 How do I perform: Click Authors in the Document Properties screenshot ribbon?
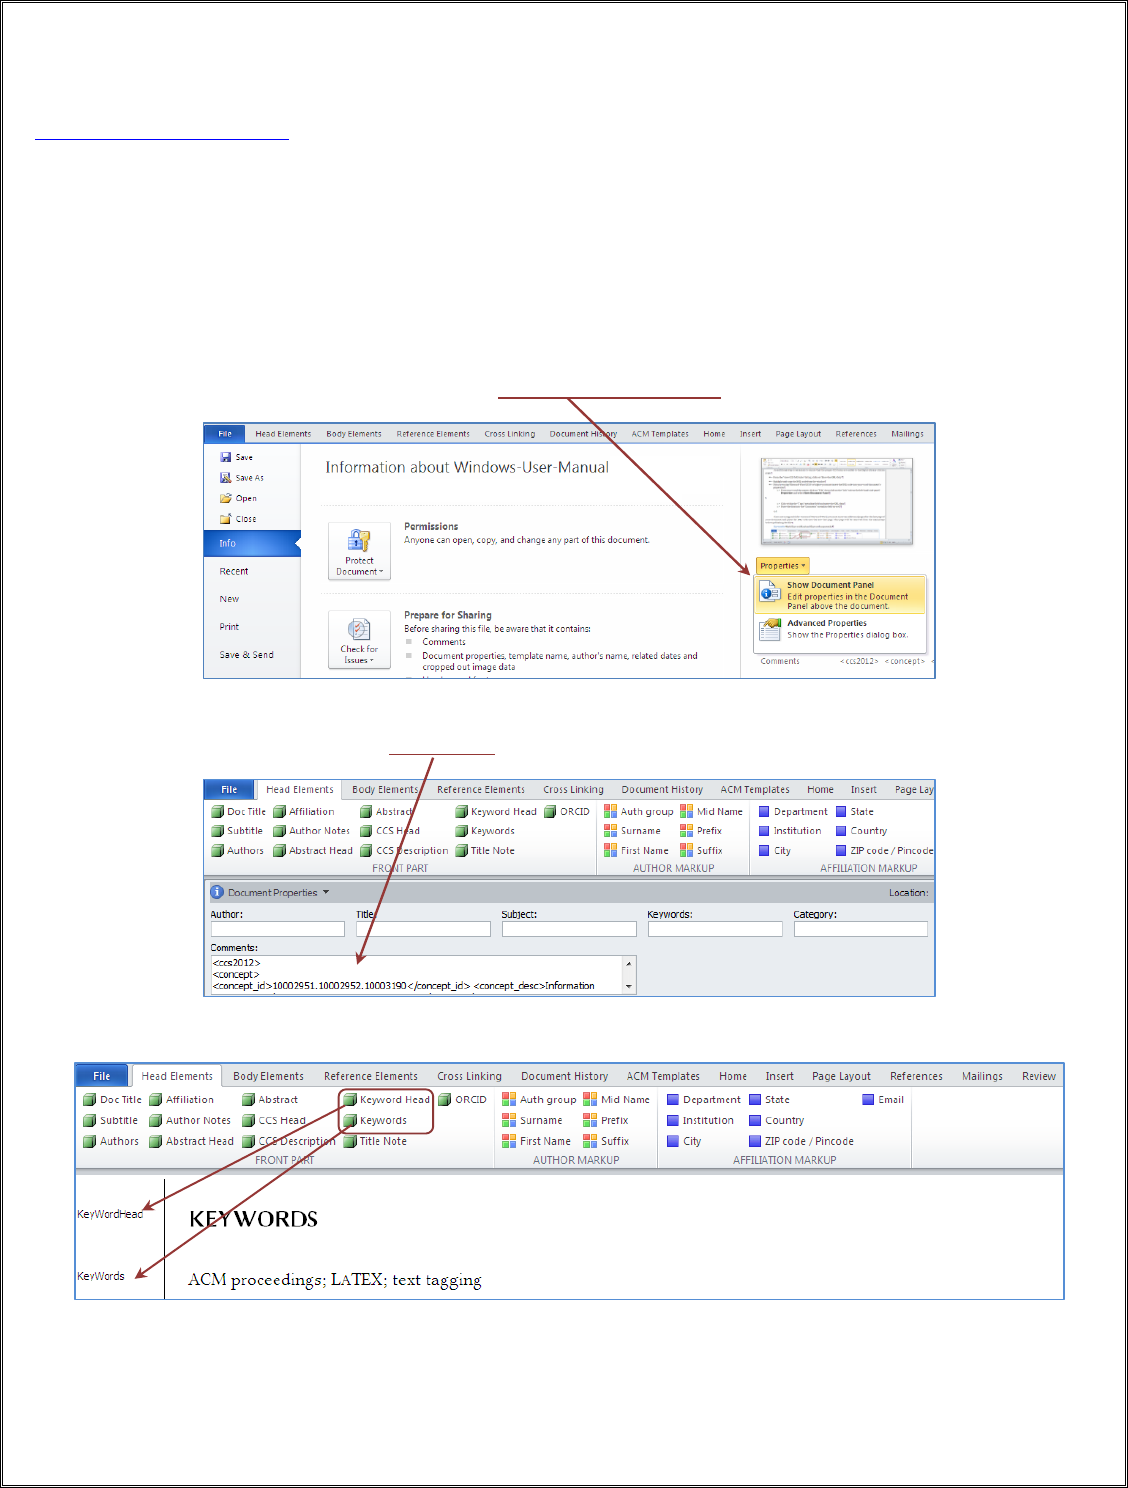point(237,851)
